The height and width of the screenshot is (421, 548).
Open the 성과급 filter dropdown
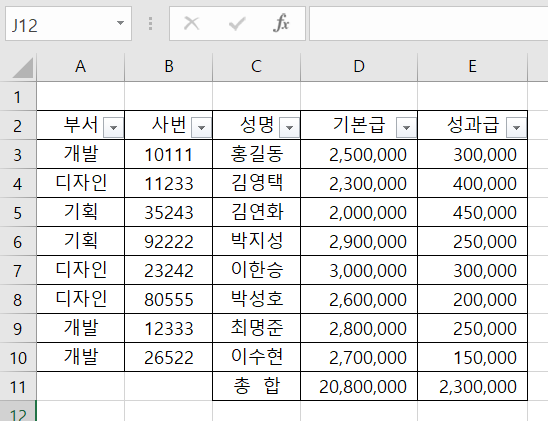click(x=516, y=128)
